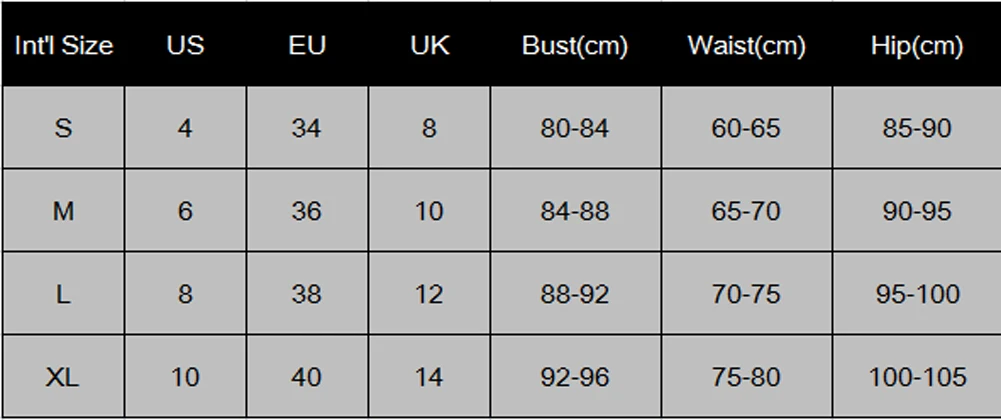The width and height of the screenshot is (1001, 420).
Task: Select the EU column header
Action: pos(307,46)
